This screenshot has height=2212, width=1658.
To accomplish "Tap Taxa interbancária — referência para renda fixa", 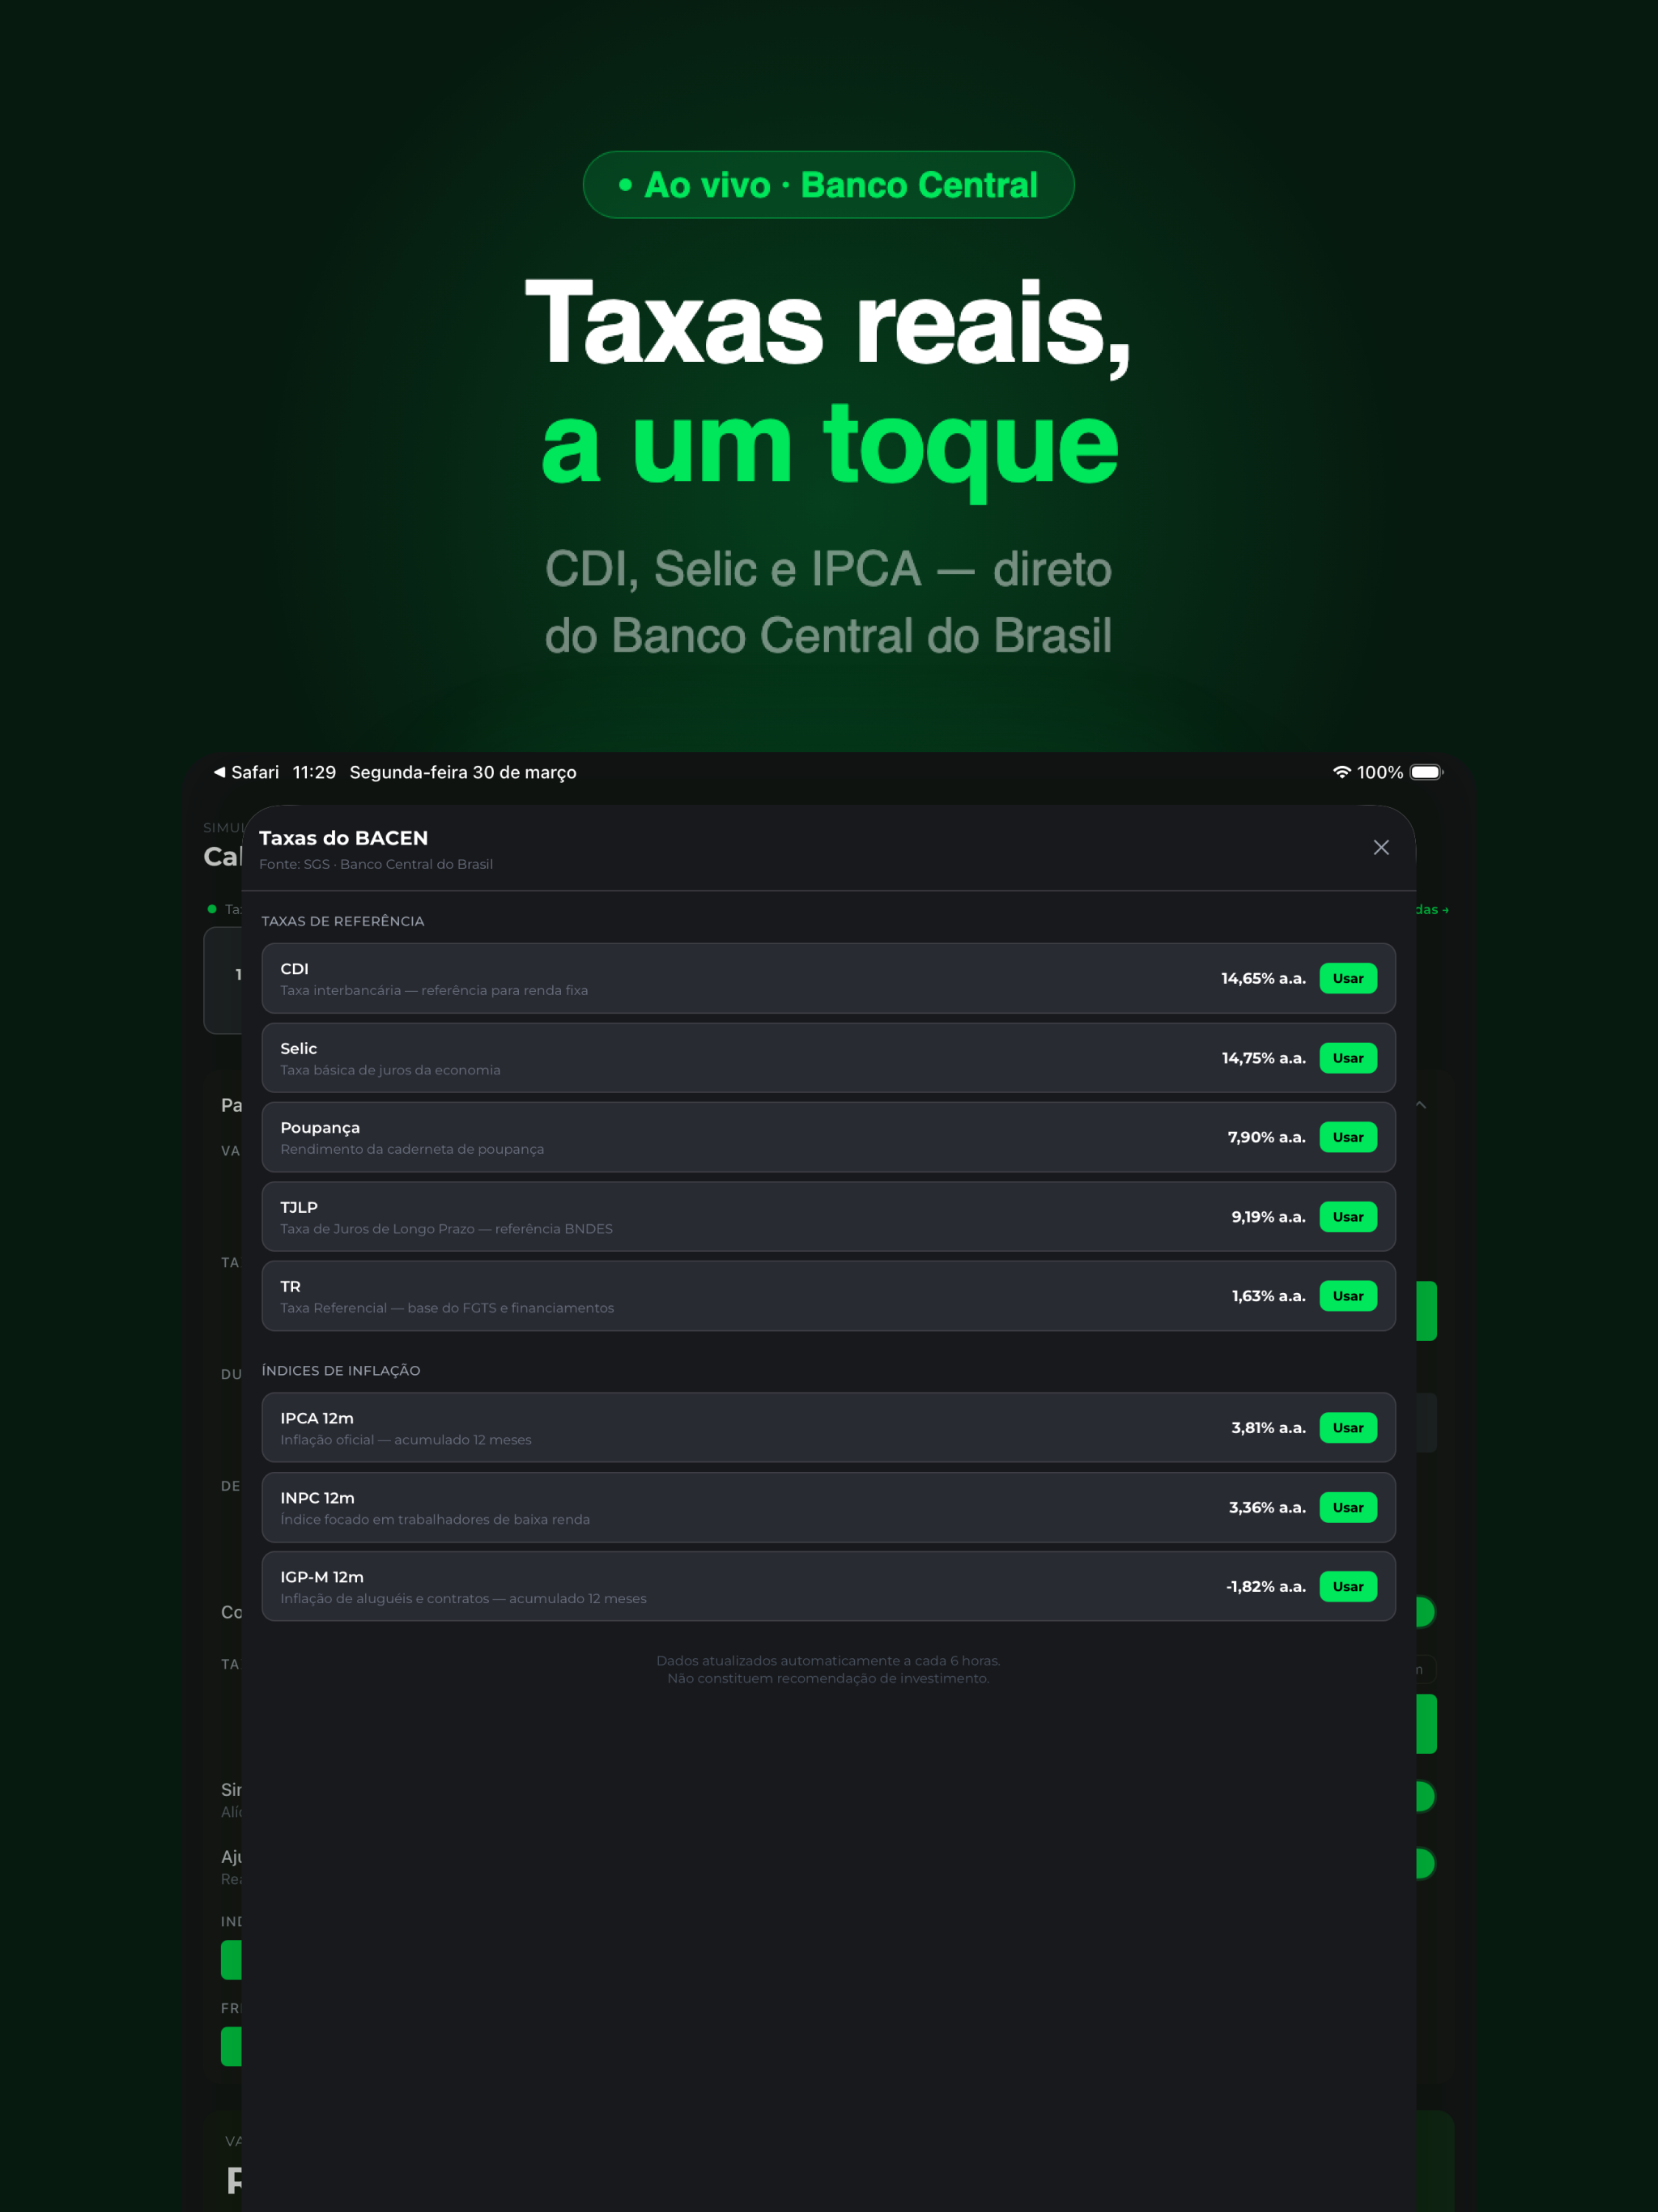I will [x=434, y=990].
